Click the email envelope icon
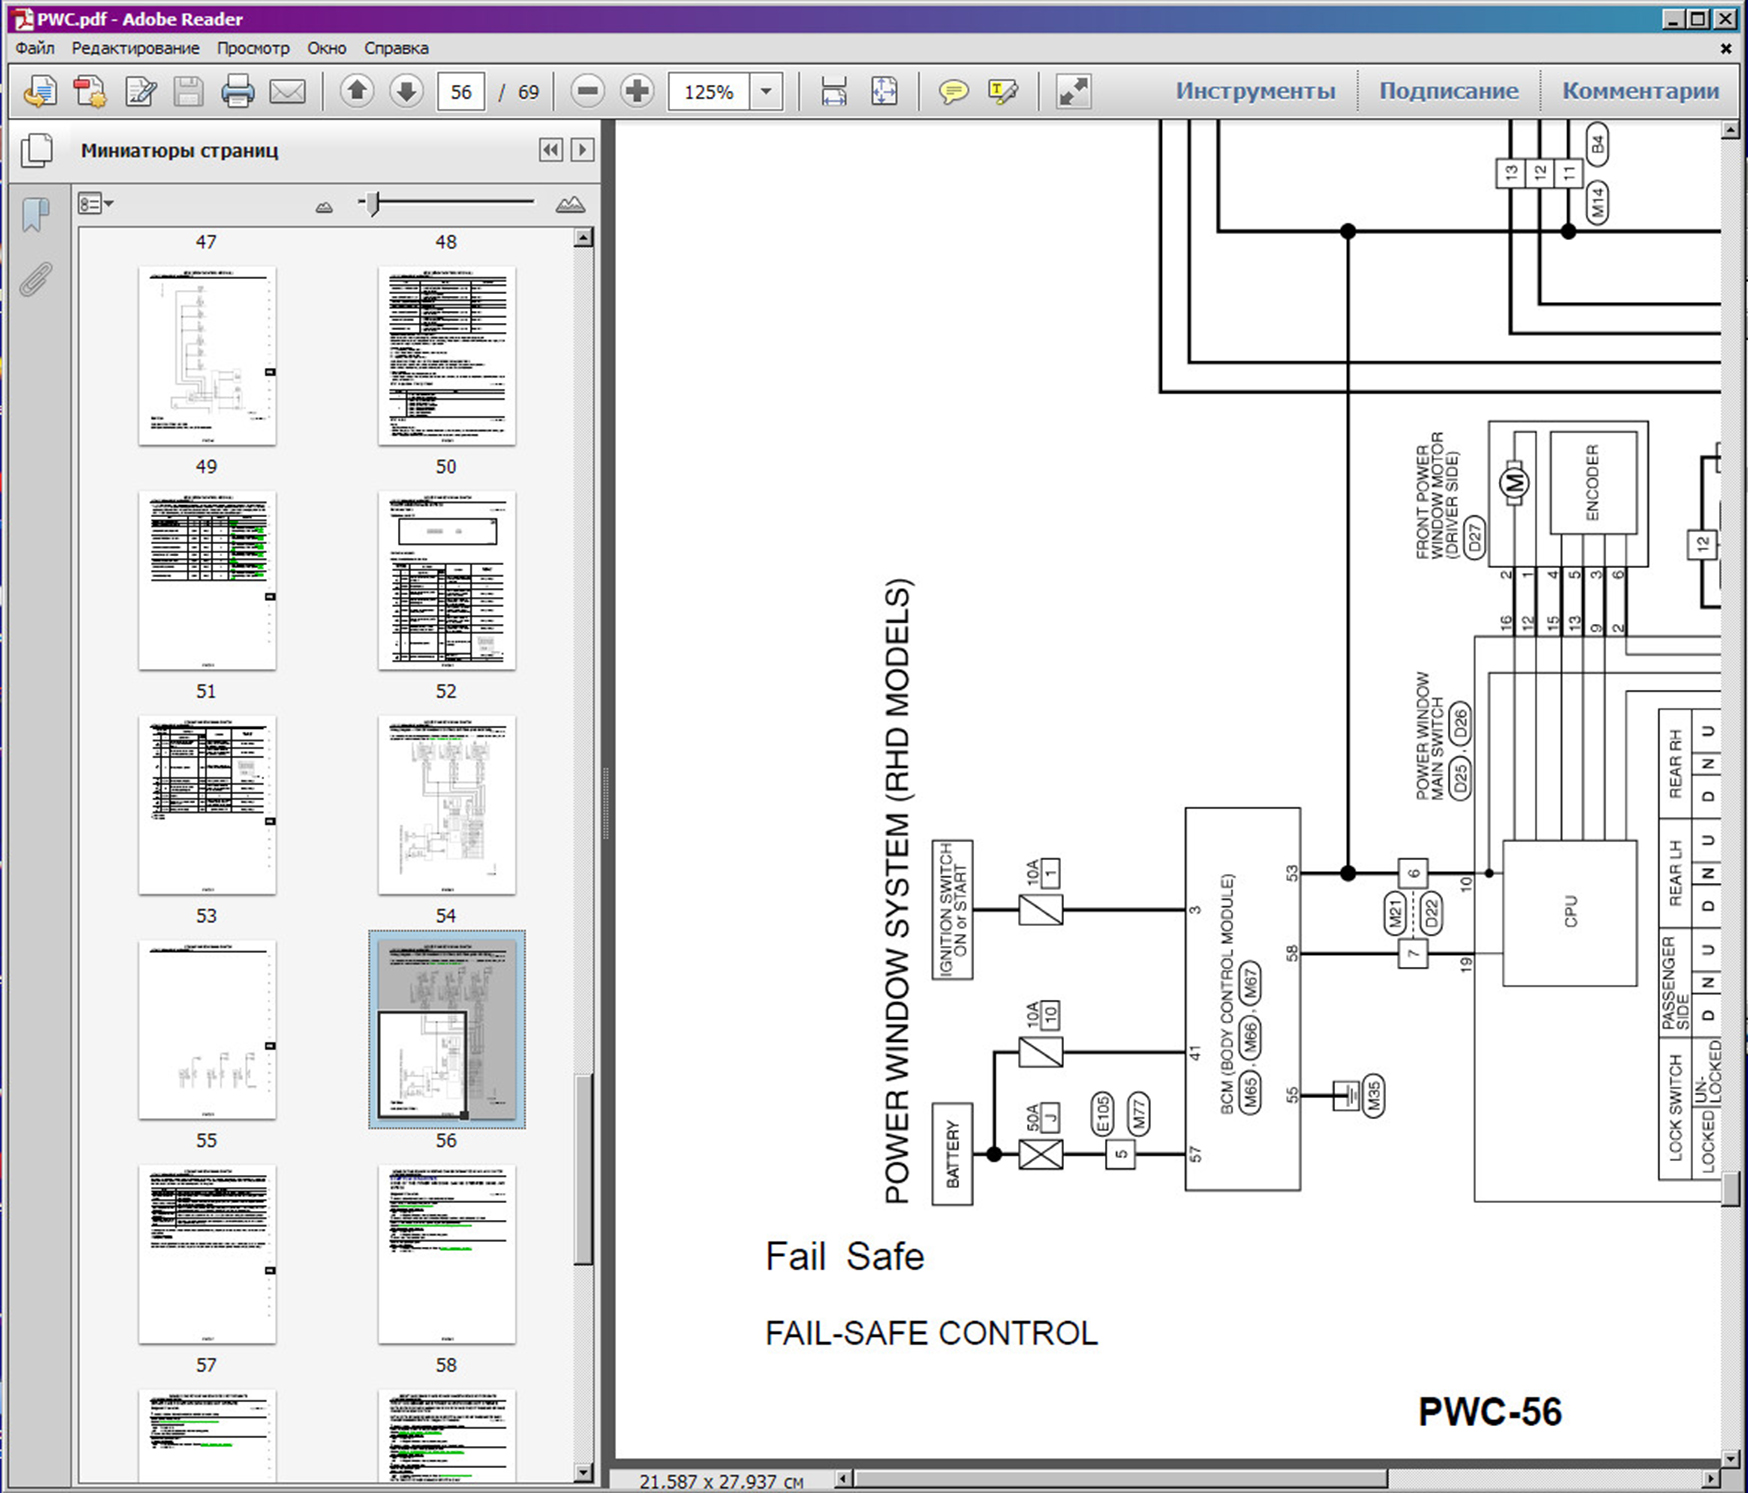This screenshot has height=1493, width=1748. [x=287, y=92]
